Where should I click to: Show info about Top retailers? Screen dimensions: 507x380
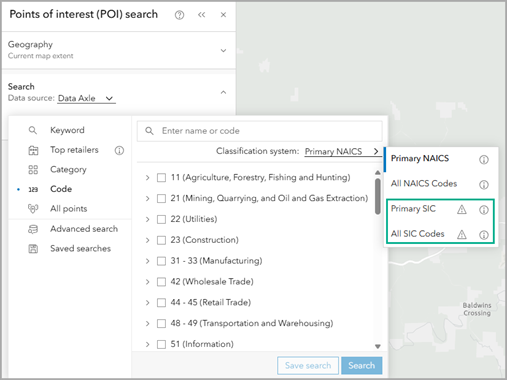pos(119,151)
